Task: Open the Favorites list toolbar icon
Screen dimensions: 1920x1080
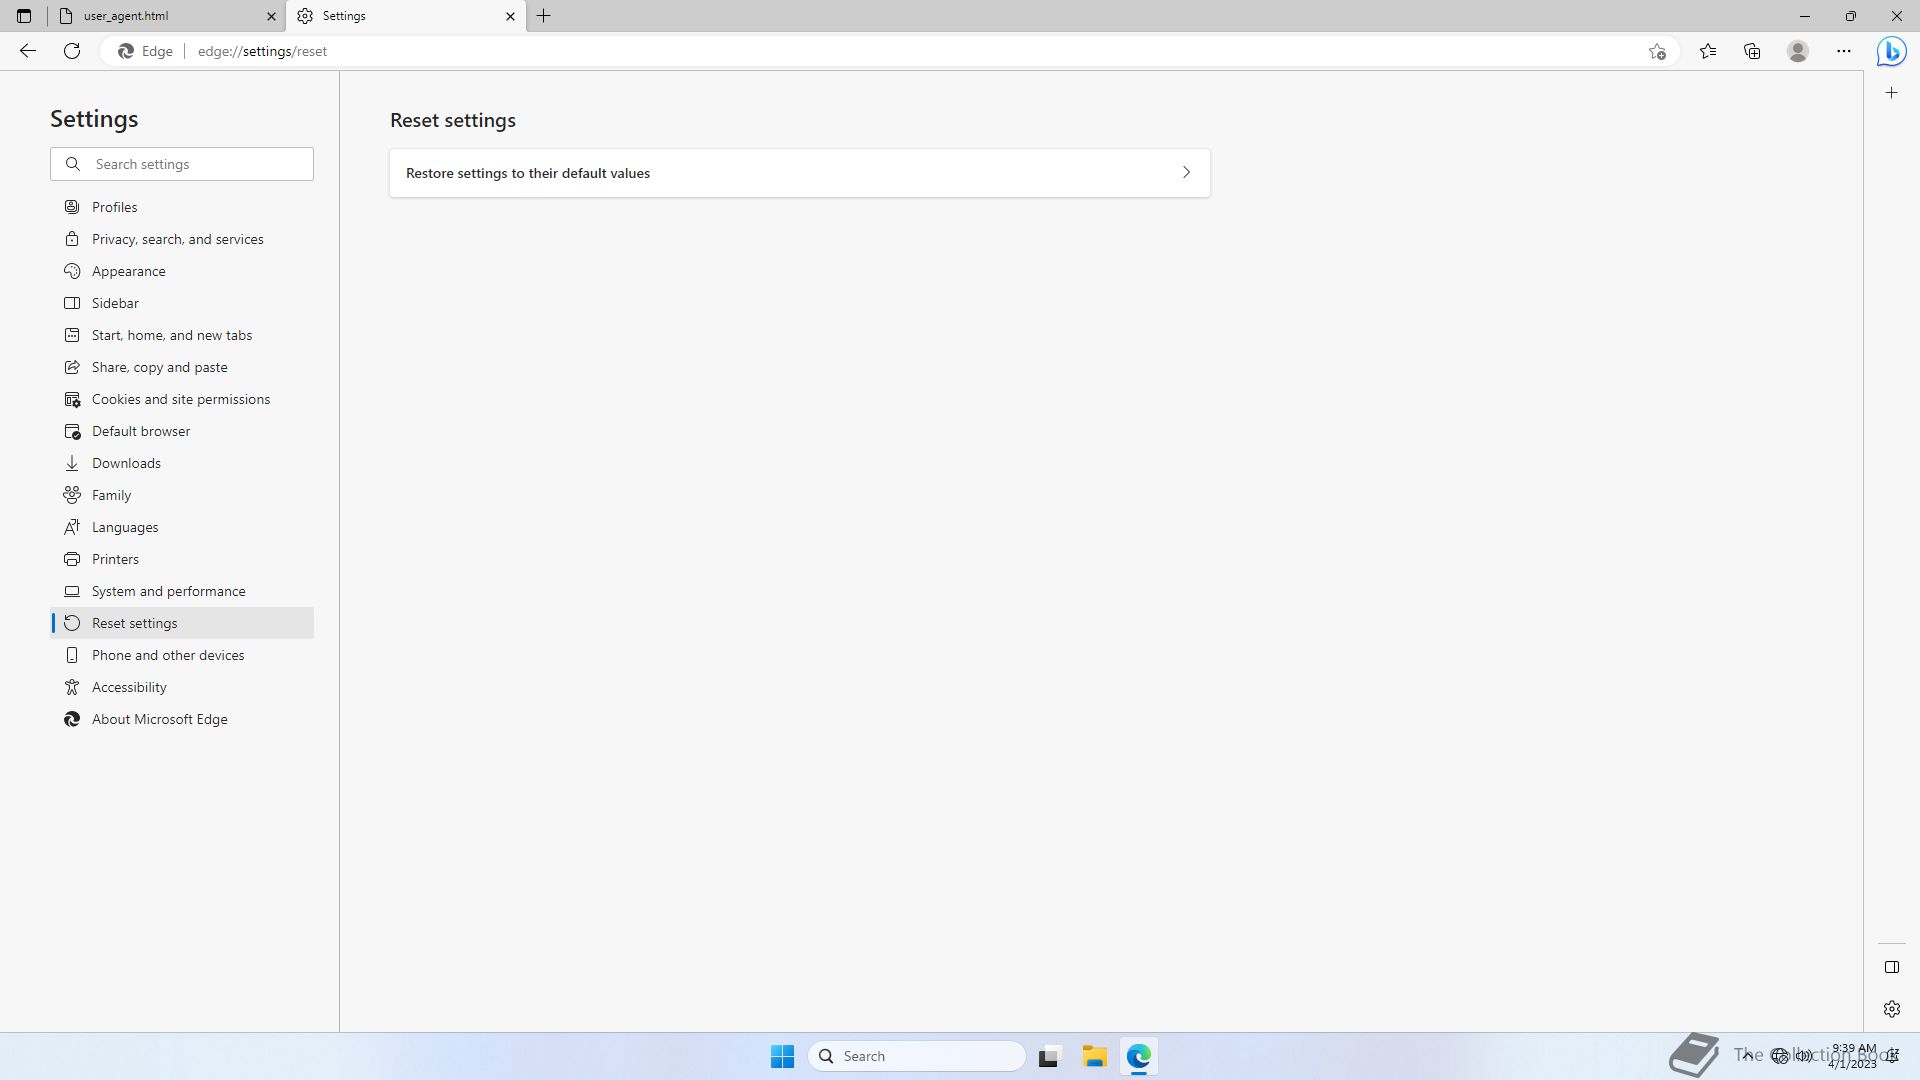Action: tap(1708, 51)
